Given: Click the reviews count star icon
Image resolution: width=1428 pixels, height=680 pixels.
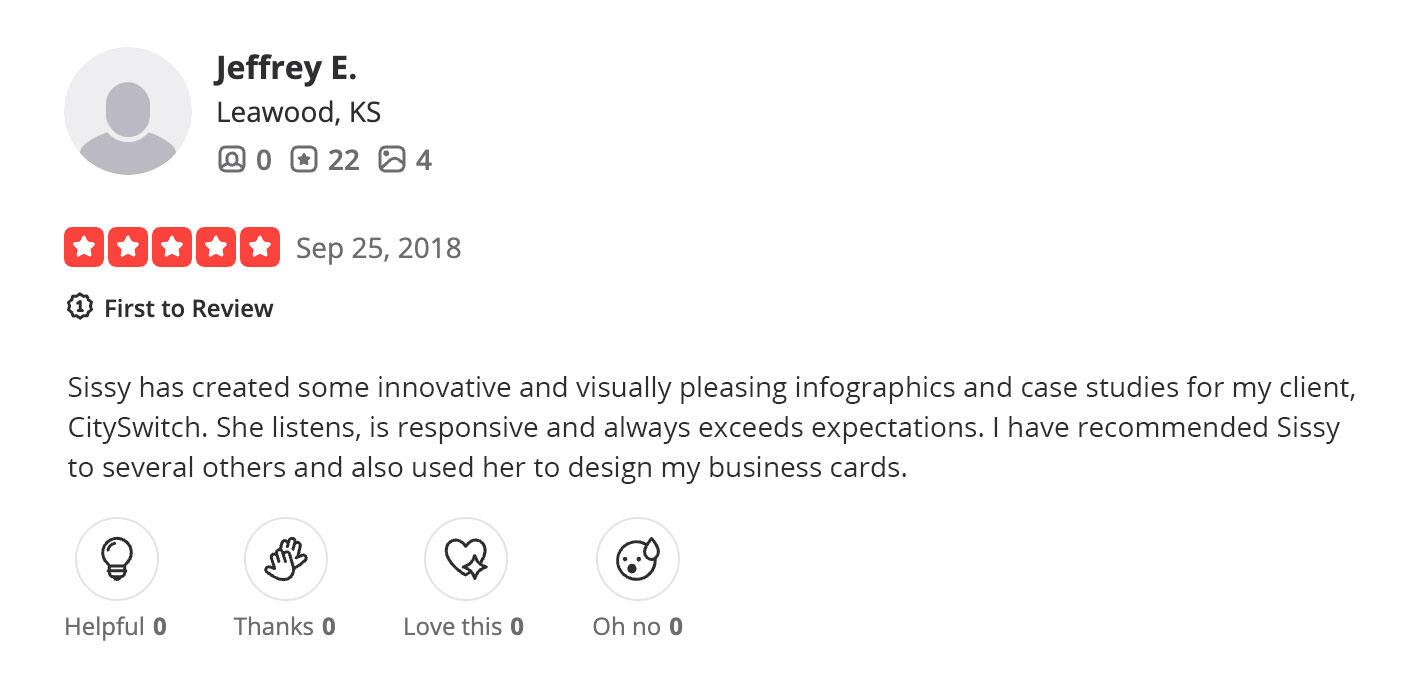Looking at the screenshot, I should 303,160.
